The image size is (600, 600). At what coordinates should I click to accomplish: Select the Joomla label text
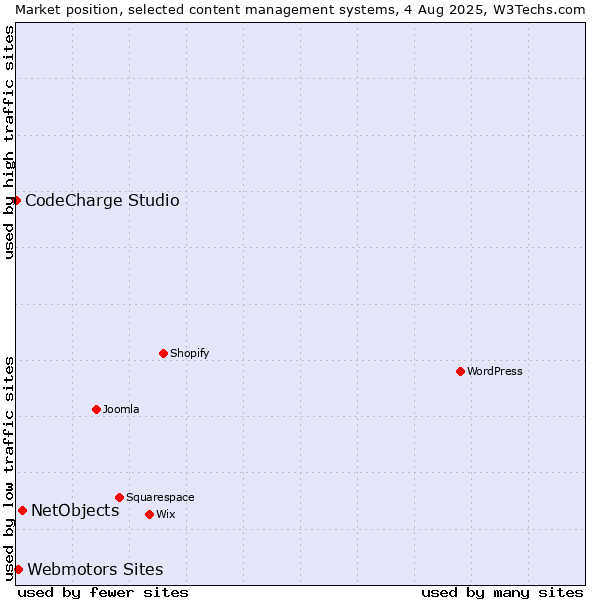121,409
